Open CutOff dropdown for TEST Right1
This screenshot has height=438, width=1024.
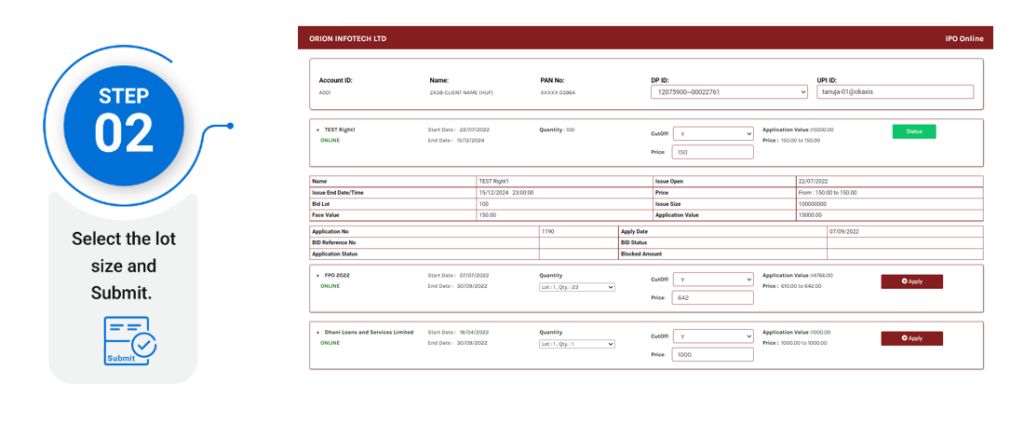712,133
